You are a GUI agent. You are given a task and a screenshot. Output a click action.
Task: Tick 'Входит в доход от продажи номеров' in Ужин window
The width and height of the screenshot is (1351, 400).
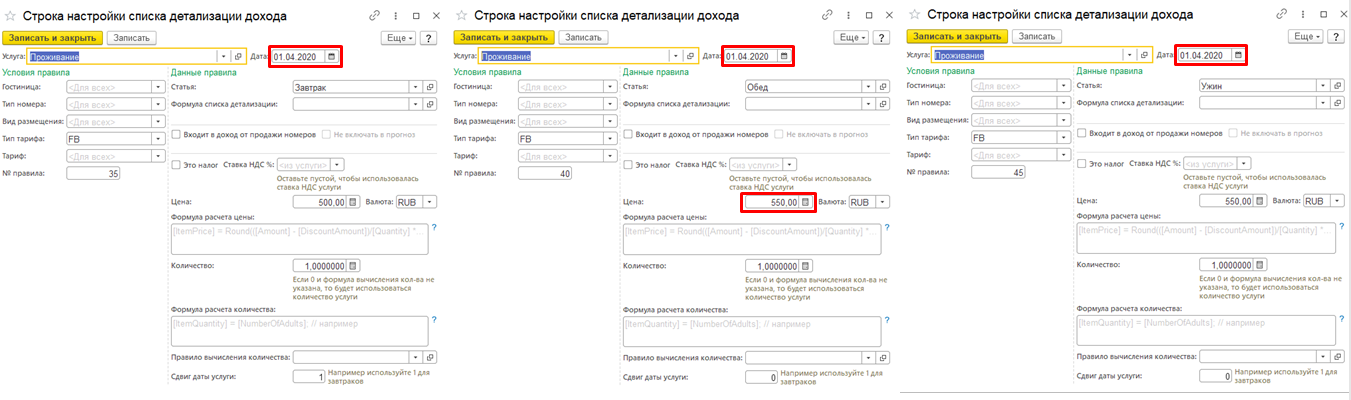tap(1082, 133)
